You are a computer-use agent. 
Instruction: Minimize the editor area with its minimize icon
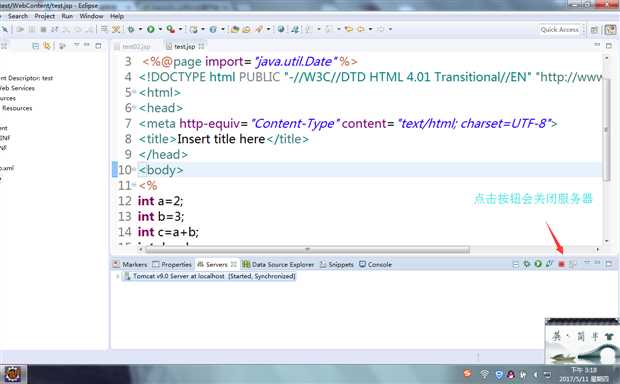click(x=597, y=45)
